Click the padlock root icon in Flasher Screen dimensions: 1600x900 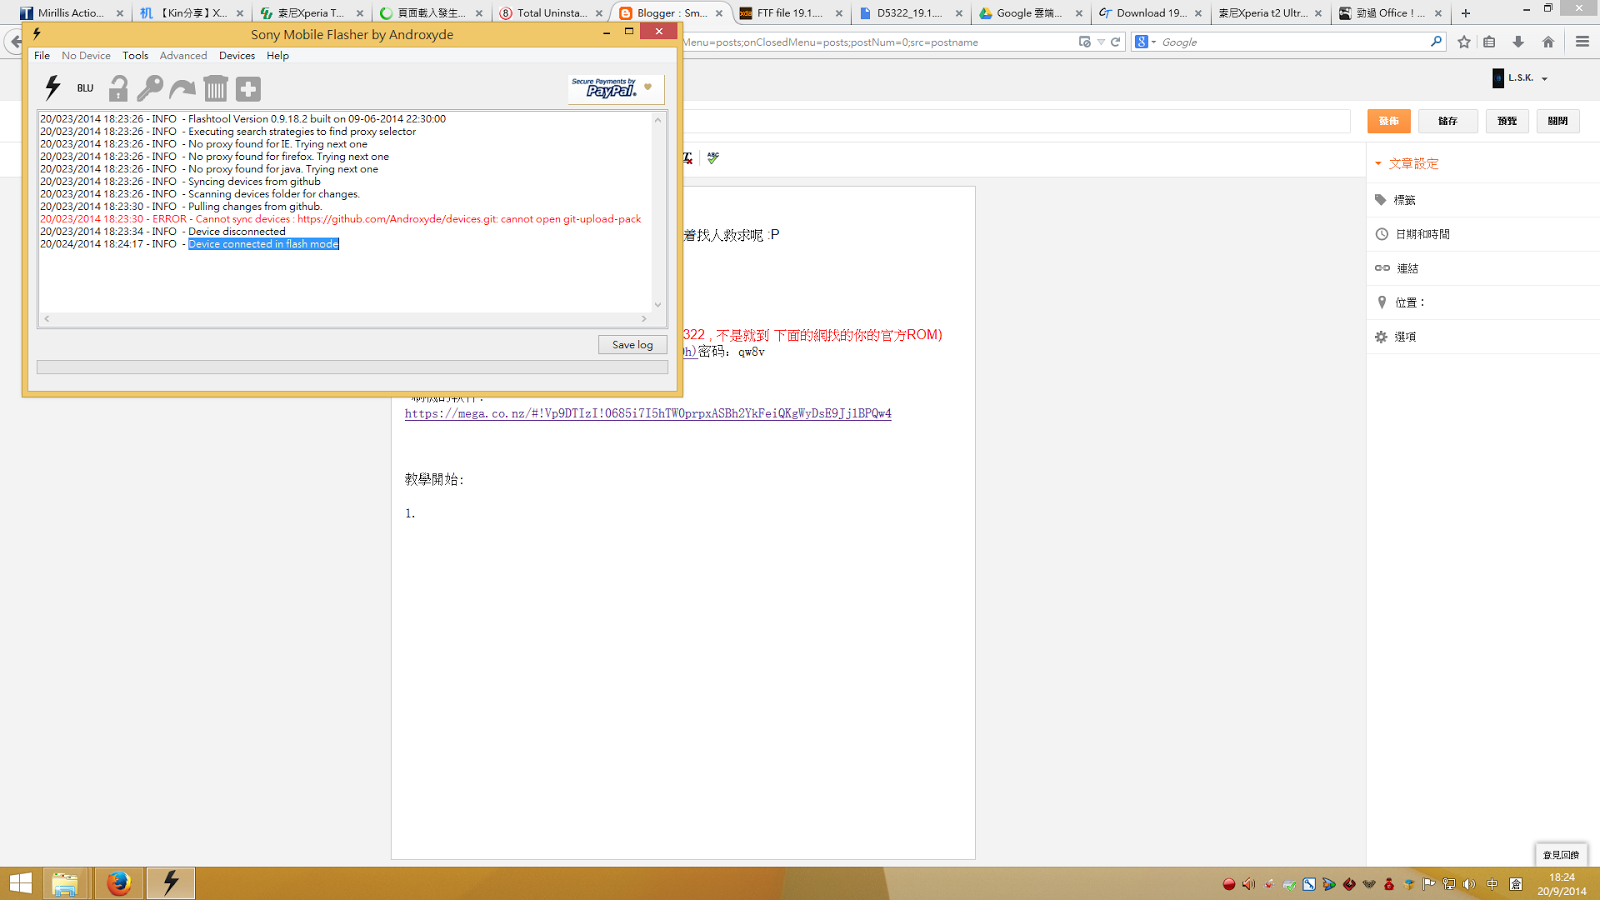[x=118, y=89]
